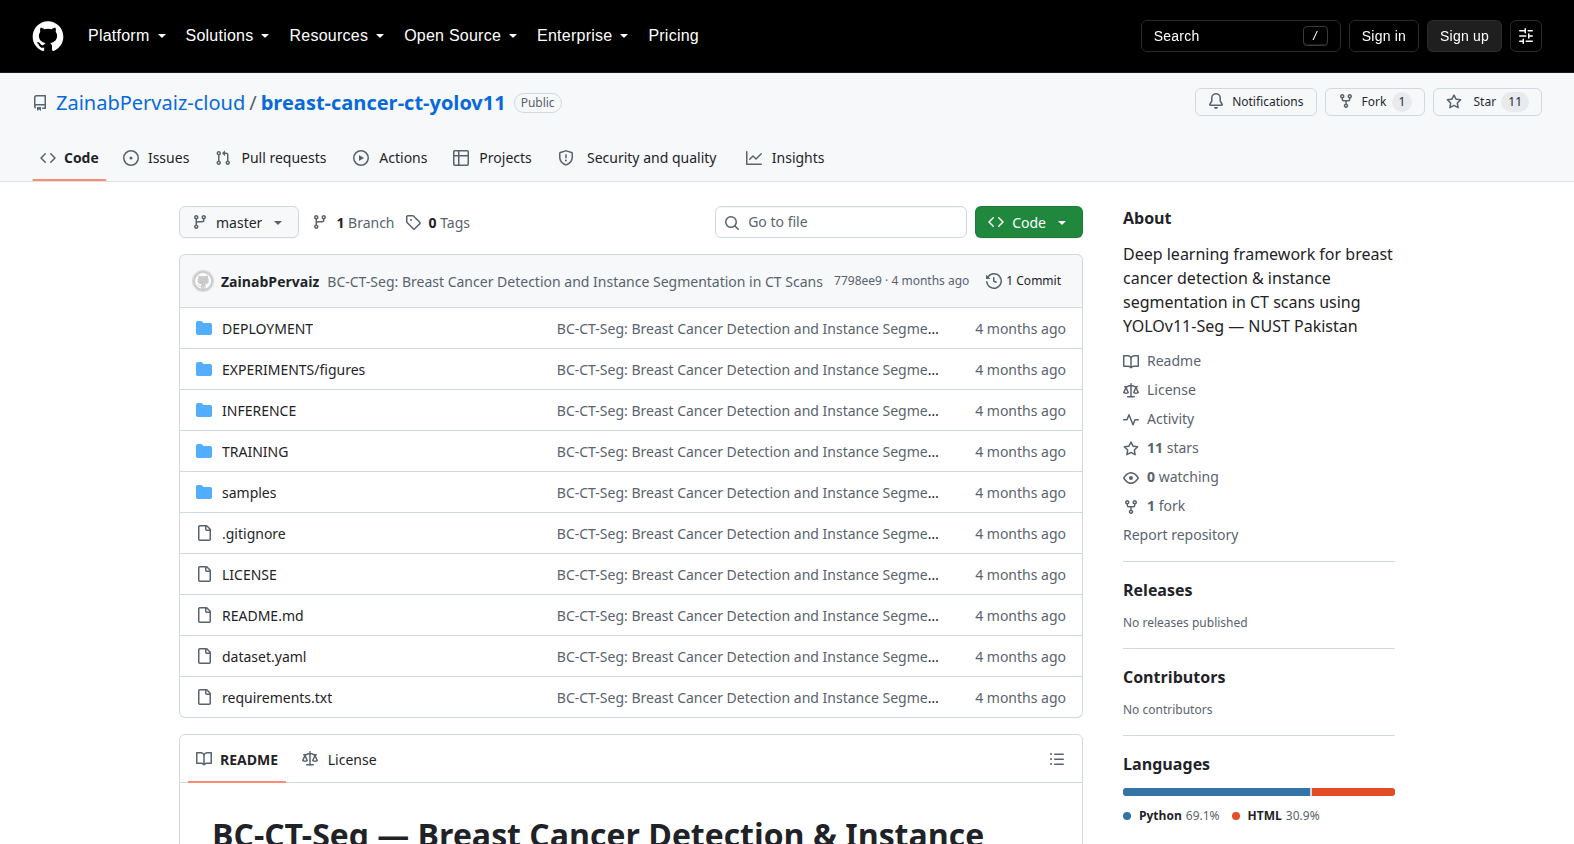
Task: Click the Go to file search field
Action: 841,222
